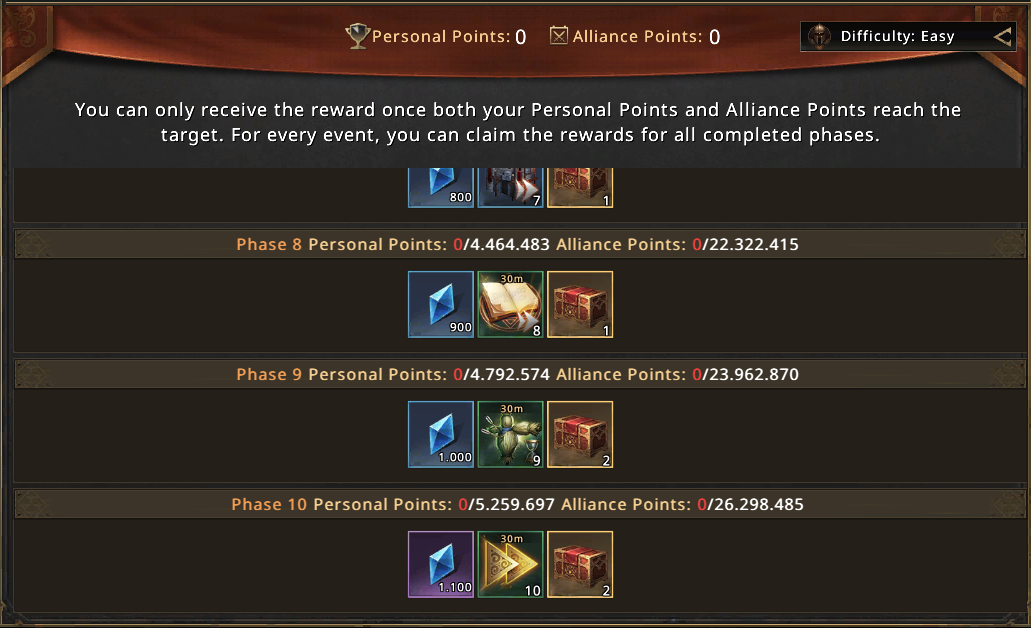
Task: Click the Alliance Points total label
Action: pyautogui.click(x=637, y=37)
